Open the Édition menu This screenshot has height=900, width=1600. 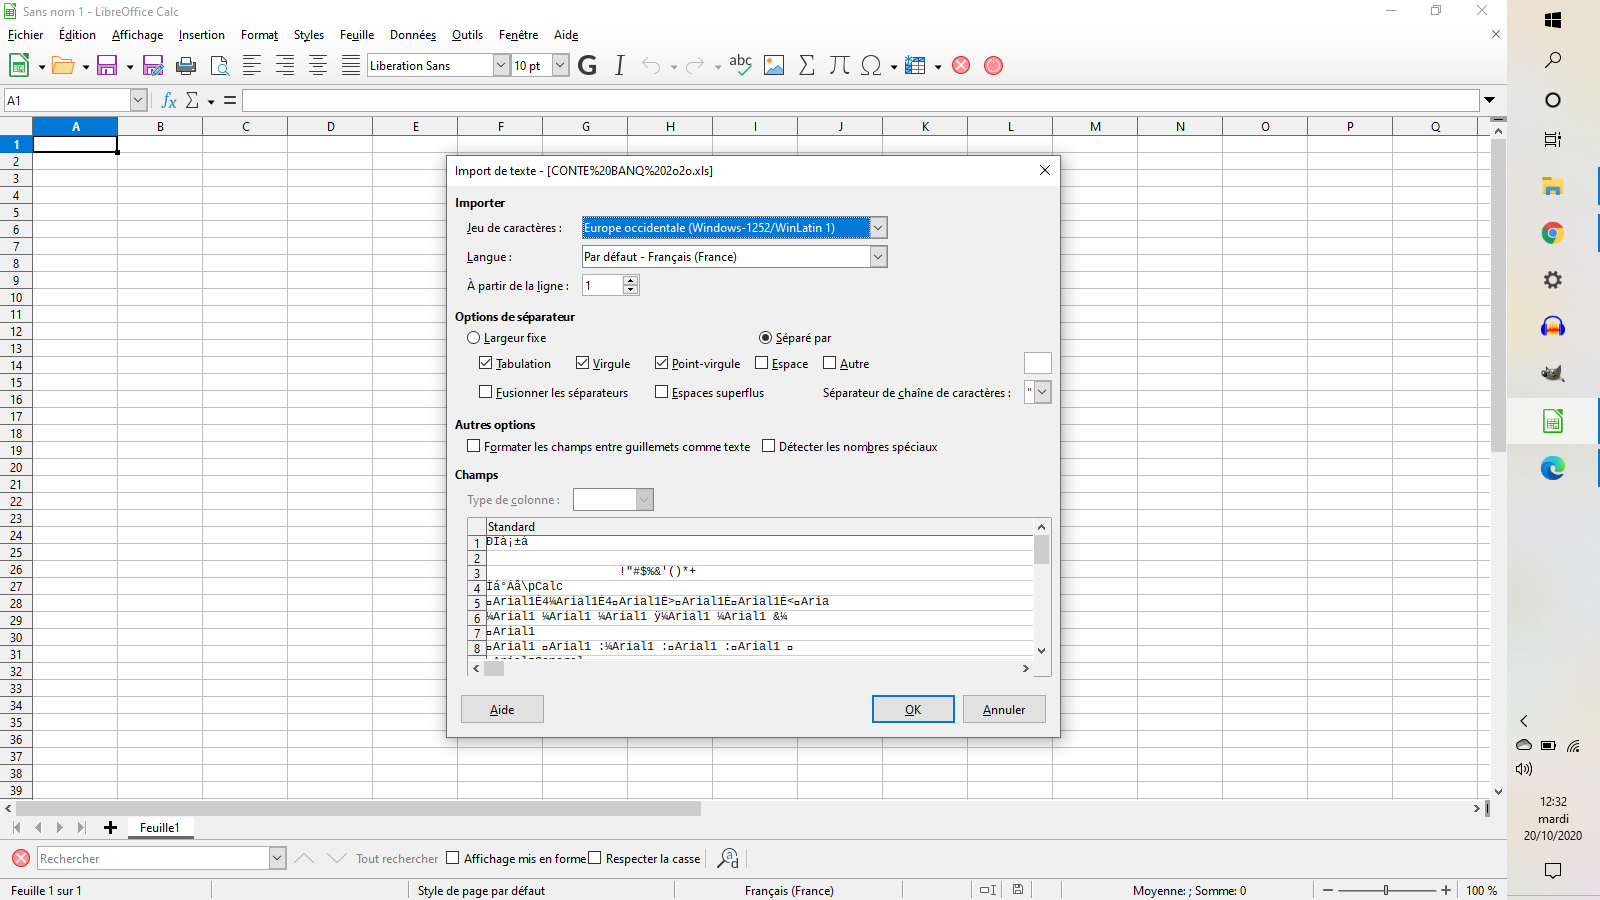click(78, 35)
